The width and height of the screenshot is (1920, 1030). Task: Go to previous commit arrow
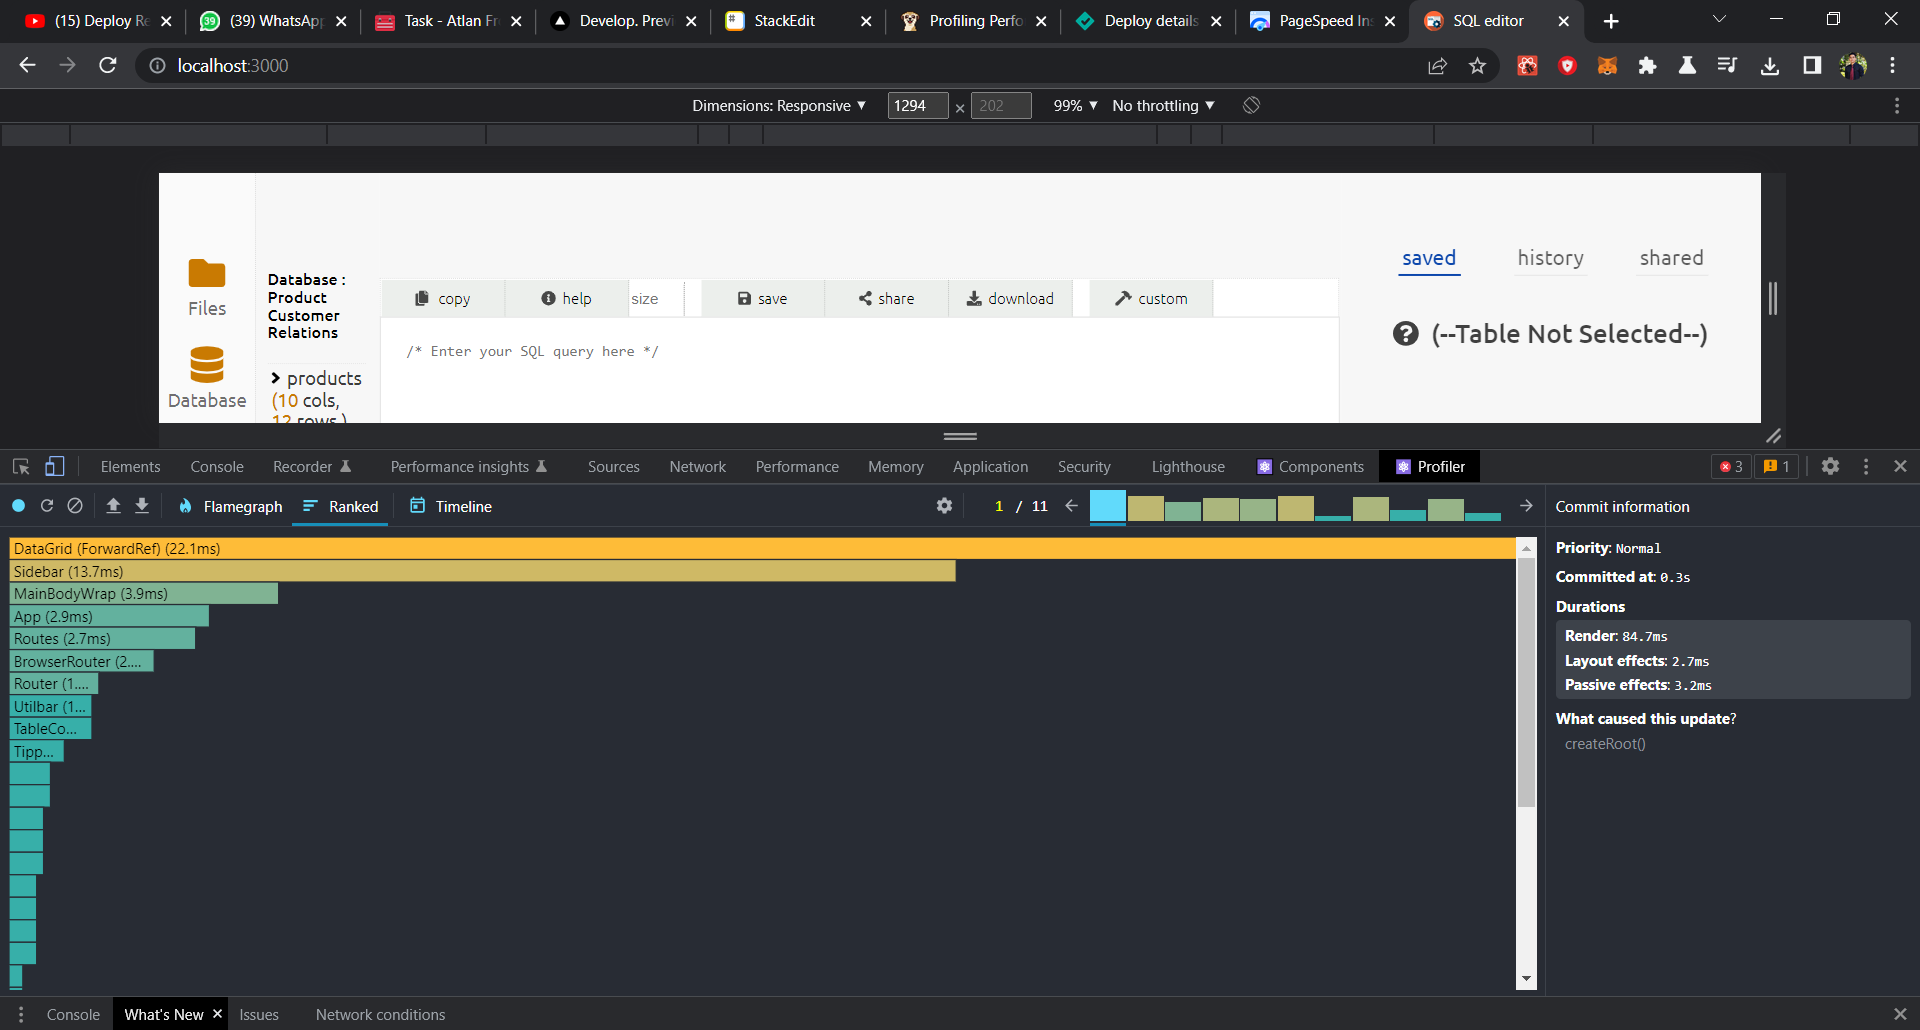coord(1071,506)
